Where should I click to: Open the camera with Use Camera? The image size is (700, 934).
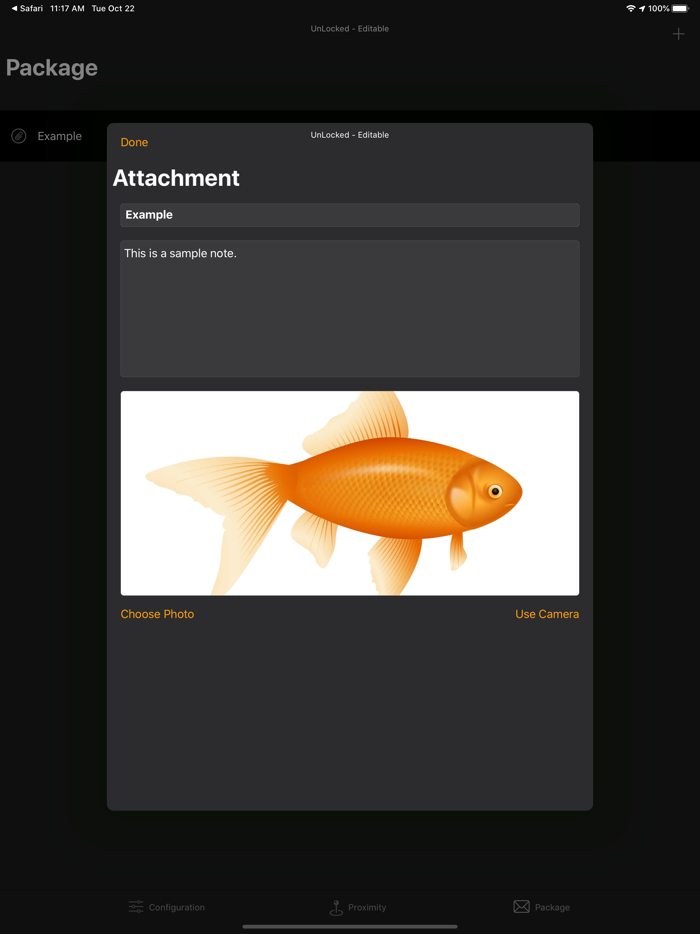[x=547, y=614]
